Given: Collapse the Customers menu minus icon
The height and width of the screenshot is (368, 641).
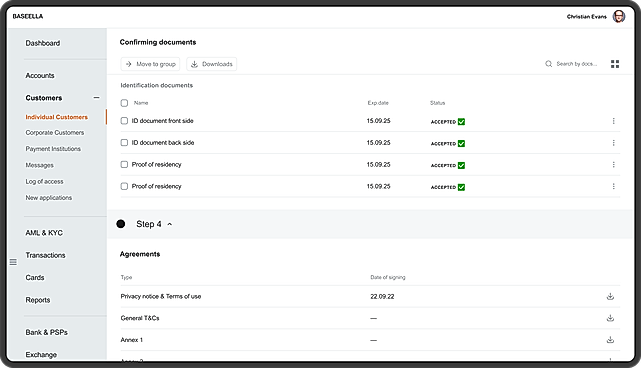Looking at the screenshot, I should 96,98.
